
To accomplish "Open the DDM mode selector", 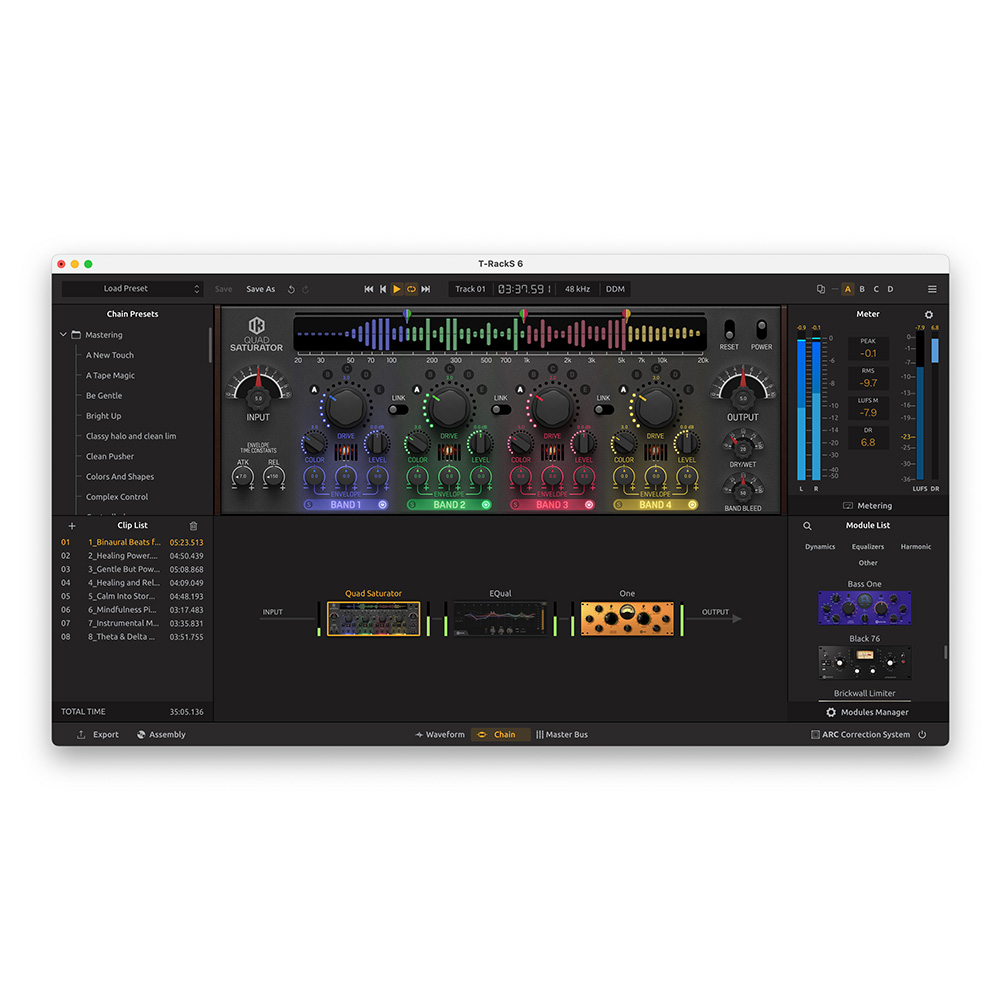I will click(x=615, y=289).
